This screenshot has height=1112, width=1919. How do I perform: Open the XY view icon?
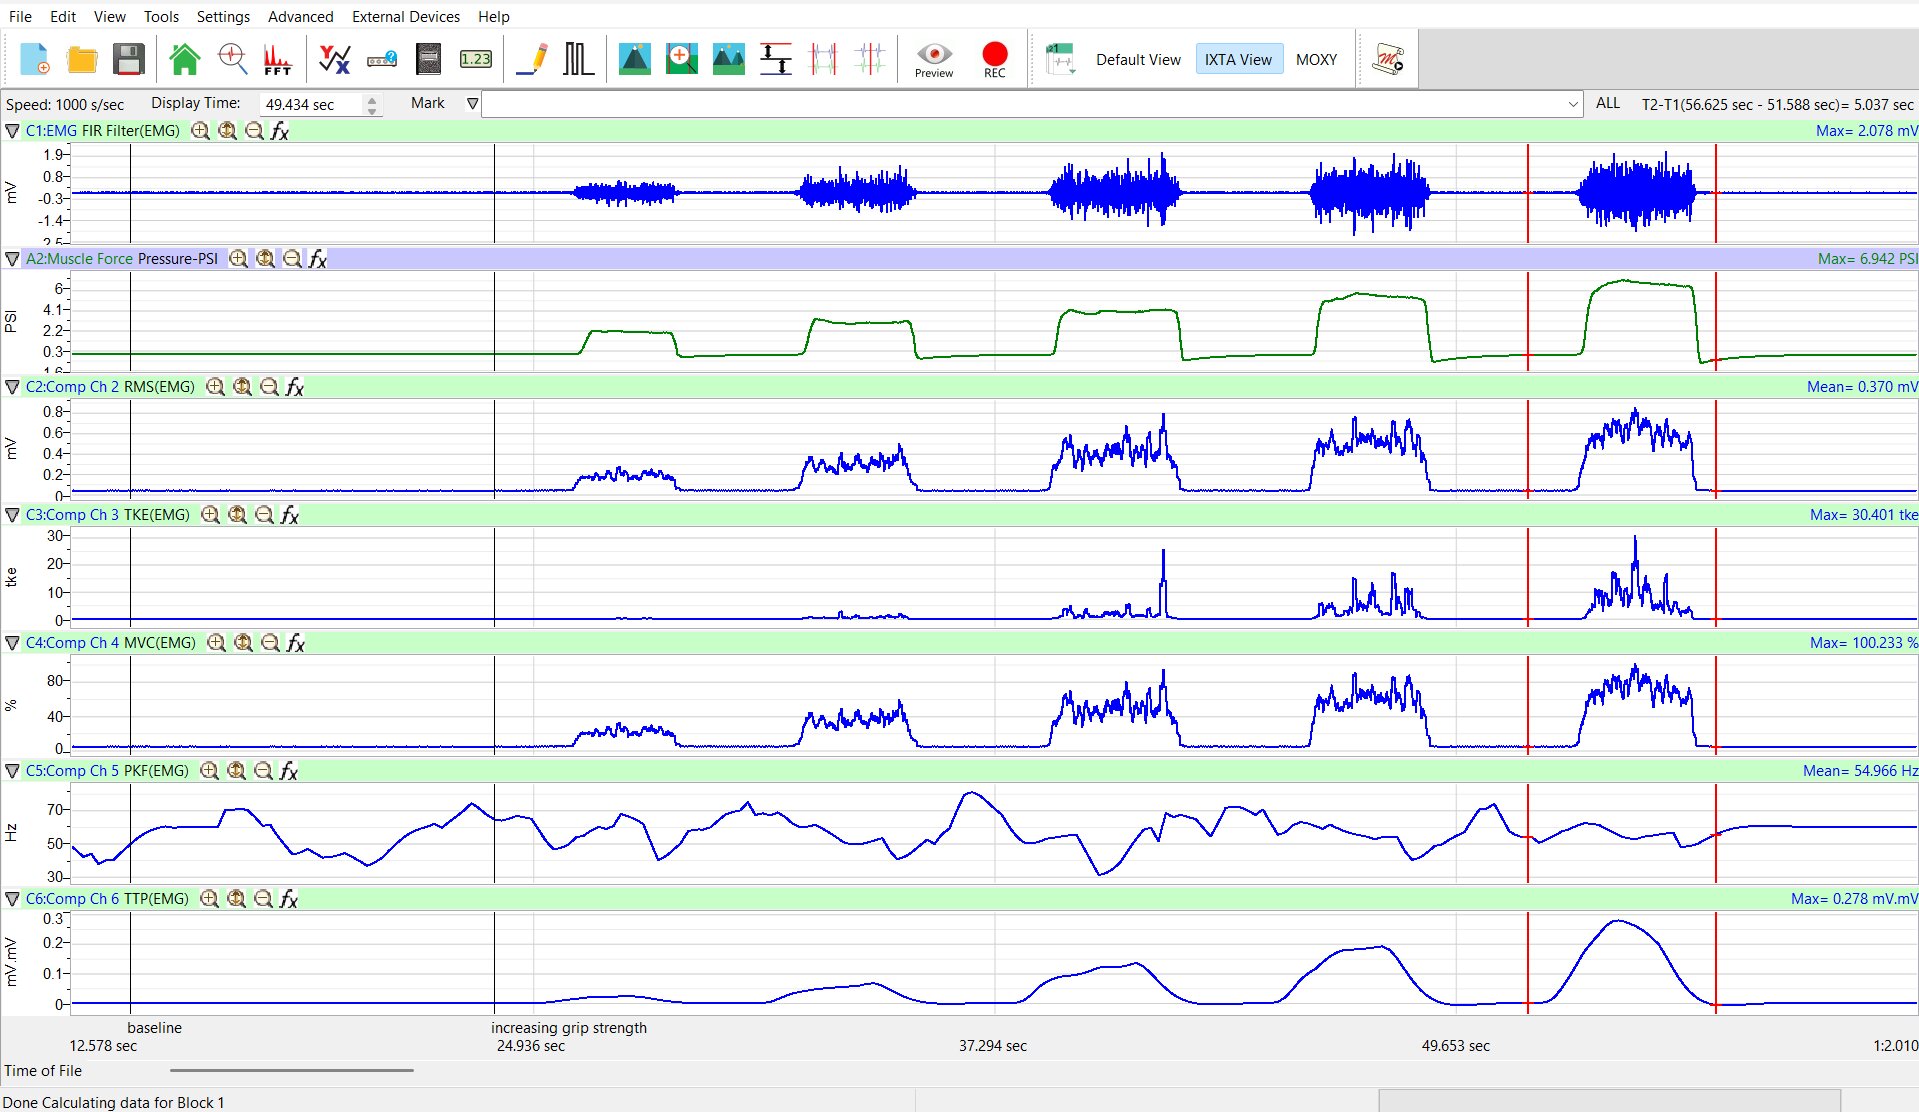click(334, 59)
